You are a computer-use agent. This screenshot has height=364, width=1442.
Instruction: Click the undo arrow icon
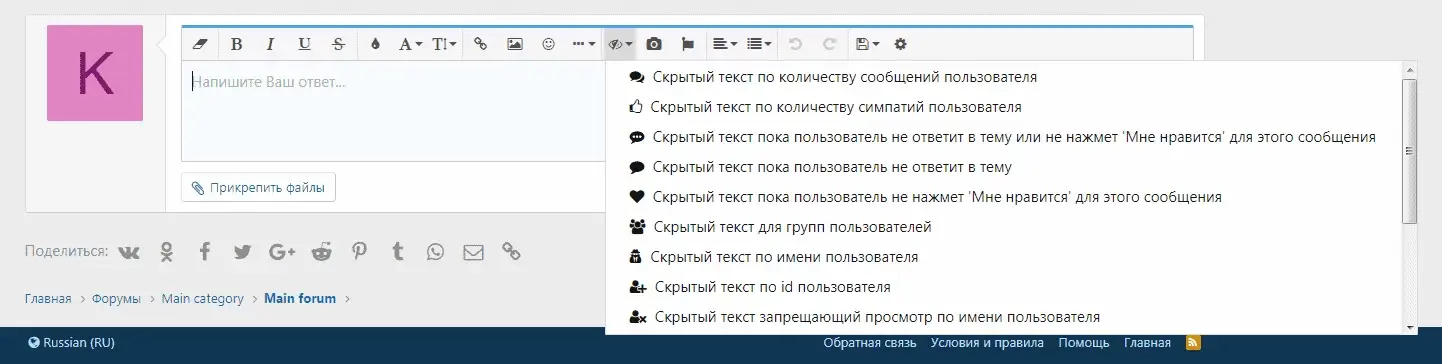(796, 44)
